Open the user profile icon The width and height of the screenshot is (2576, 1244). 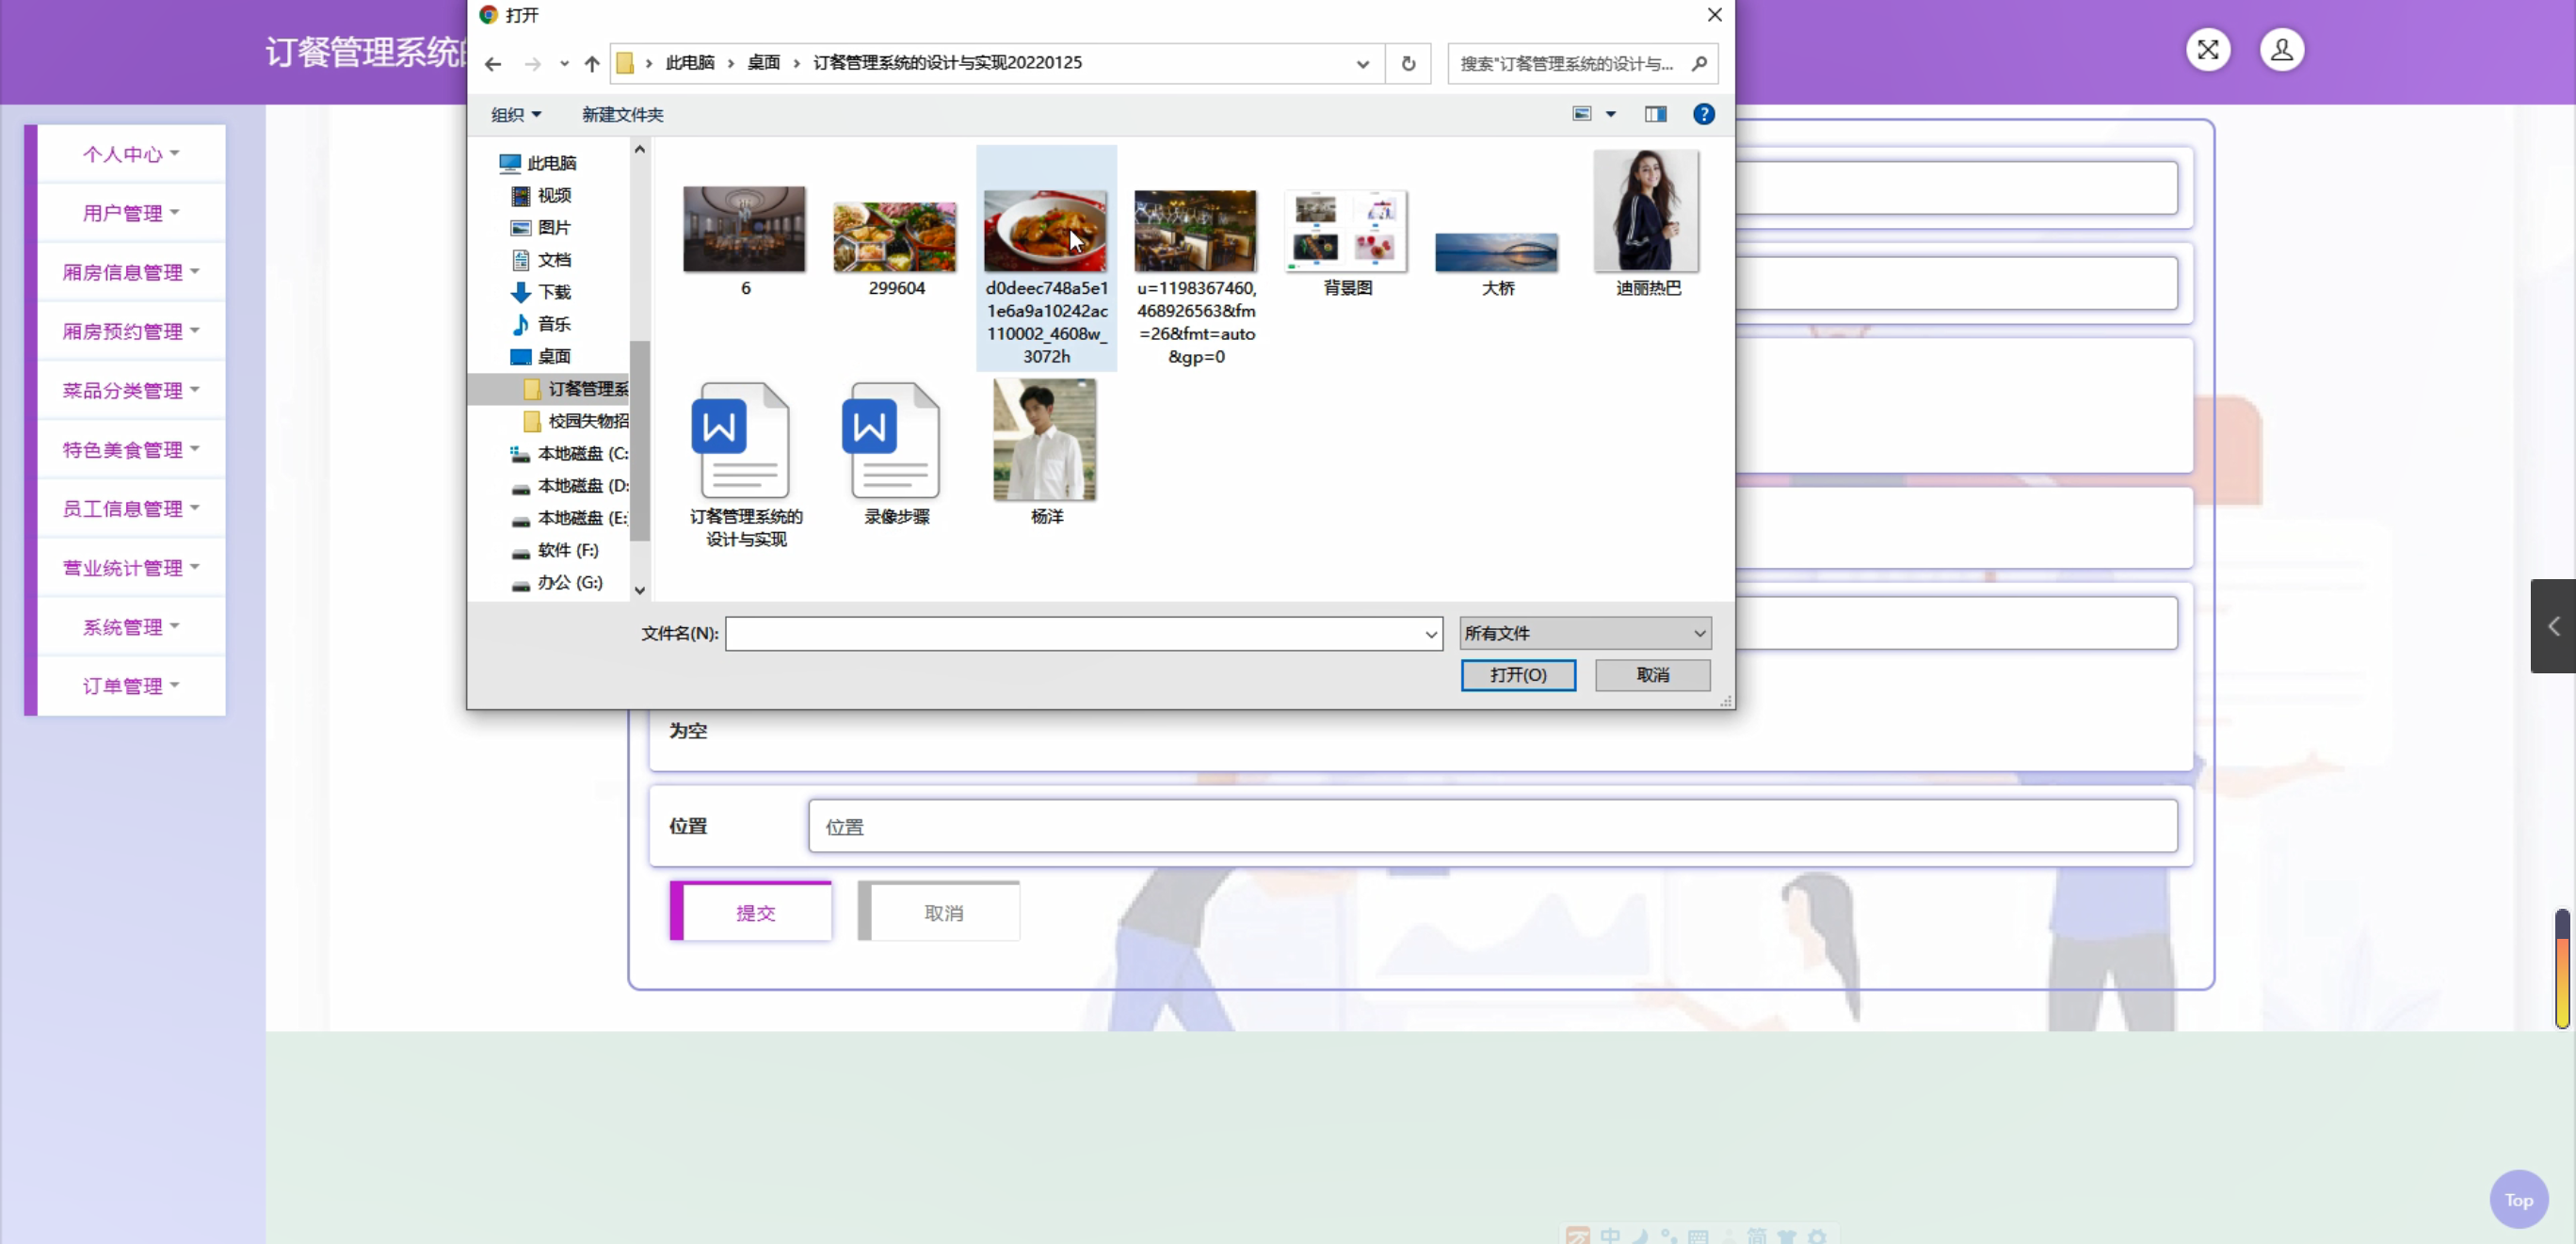(x=2281, y=50)
